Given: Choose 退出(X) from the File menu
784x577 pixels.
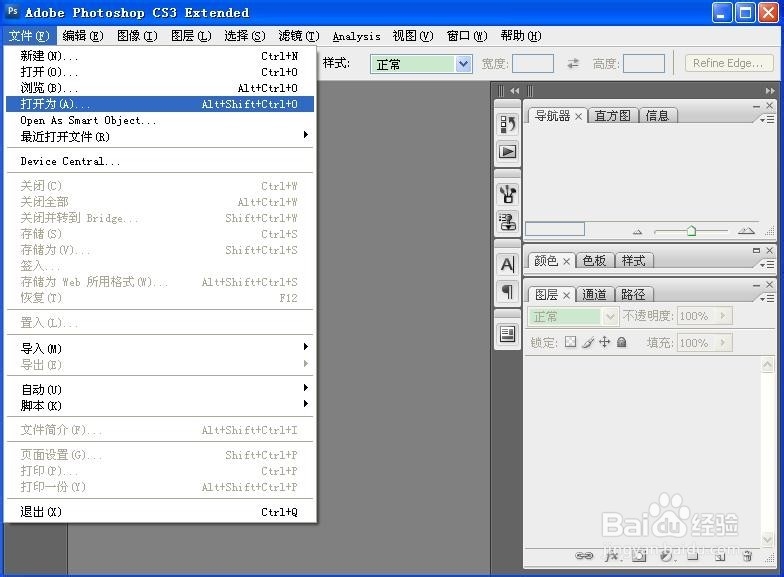Looking at the screenshot, I should pyautogui.click(x=160, y=512).
